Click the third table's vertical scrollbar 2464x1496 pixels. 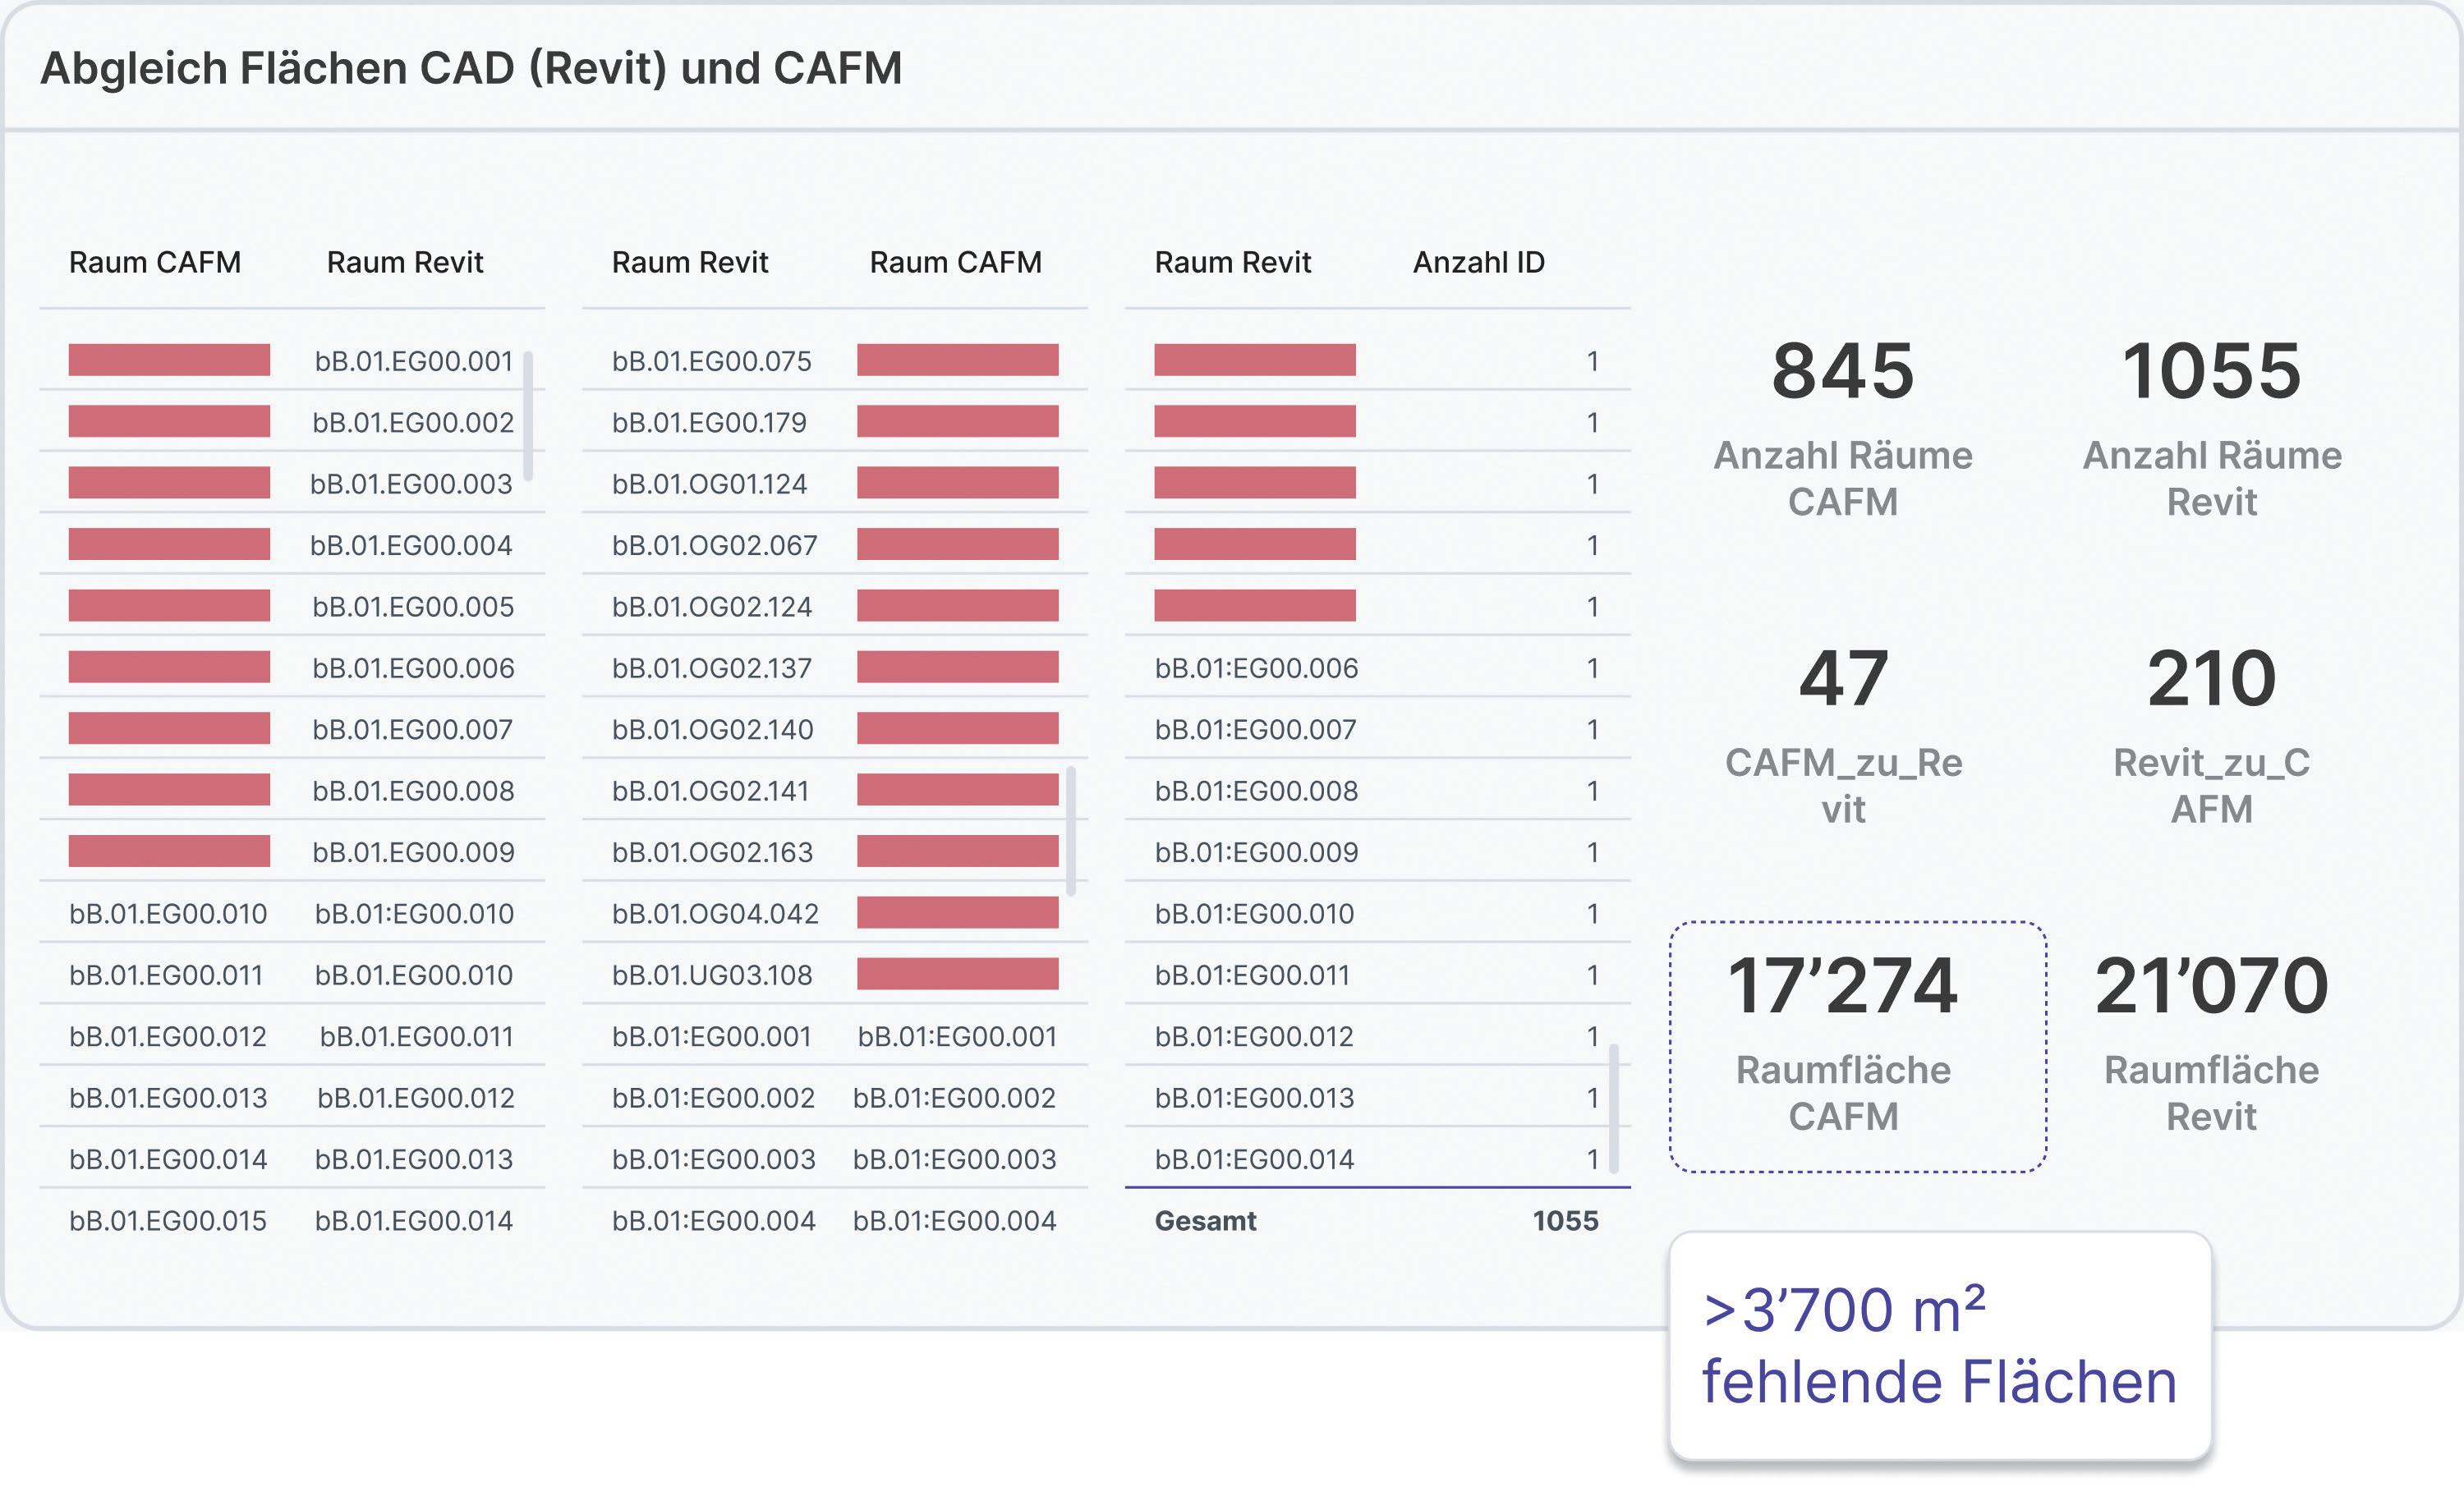click(x=1614, y=1108)
